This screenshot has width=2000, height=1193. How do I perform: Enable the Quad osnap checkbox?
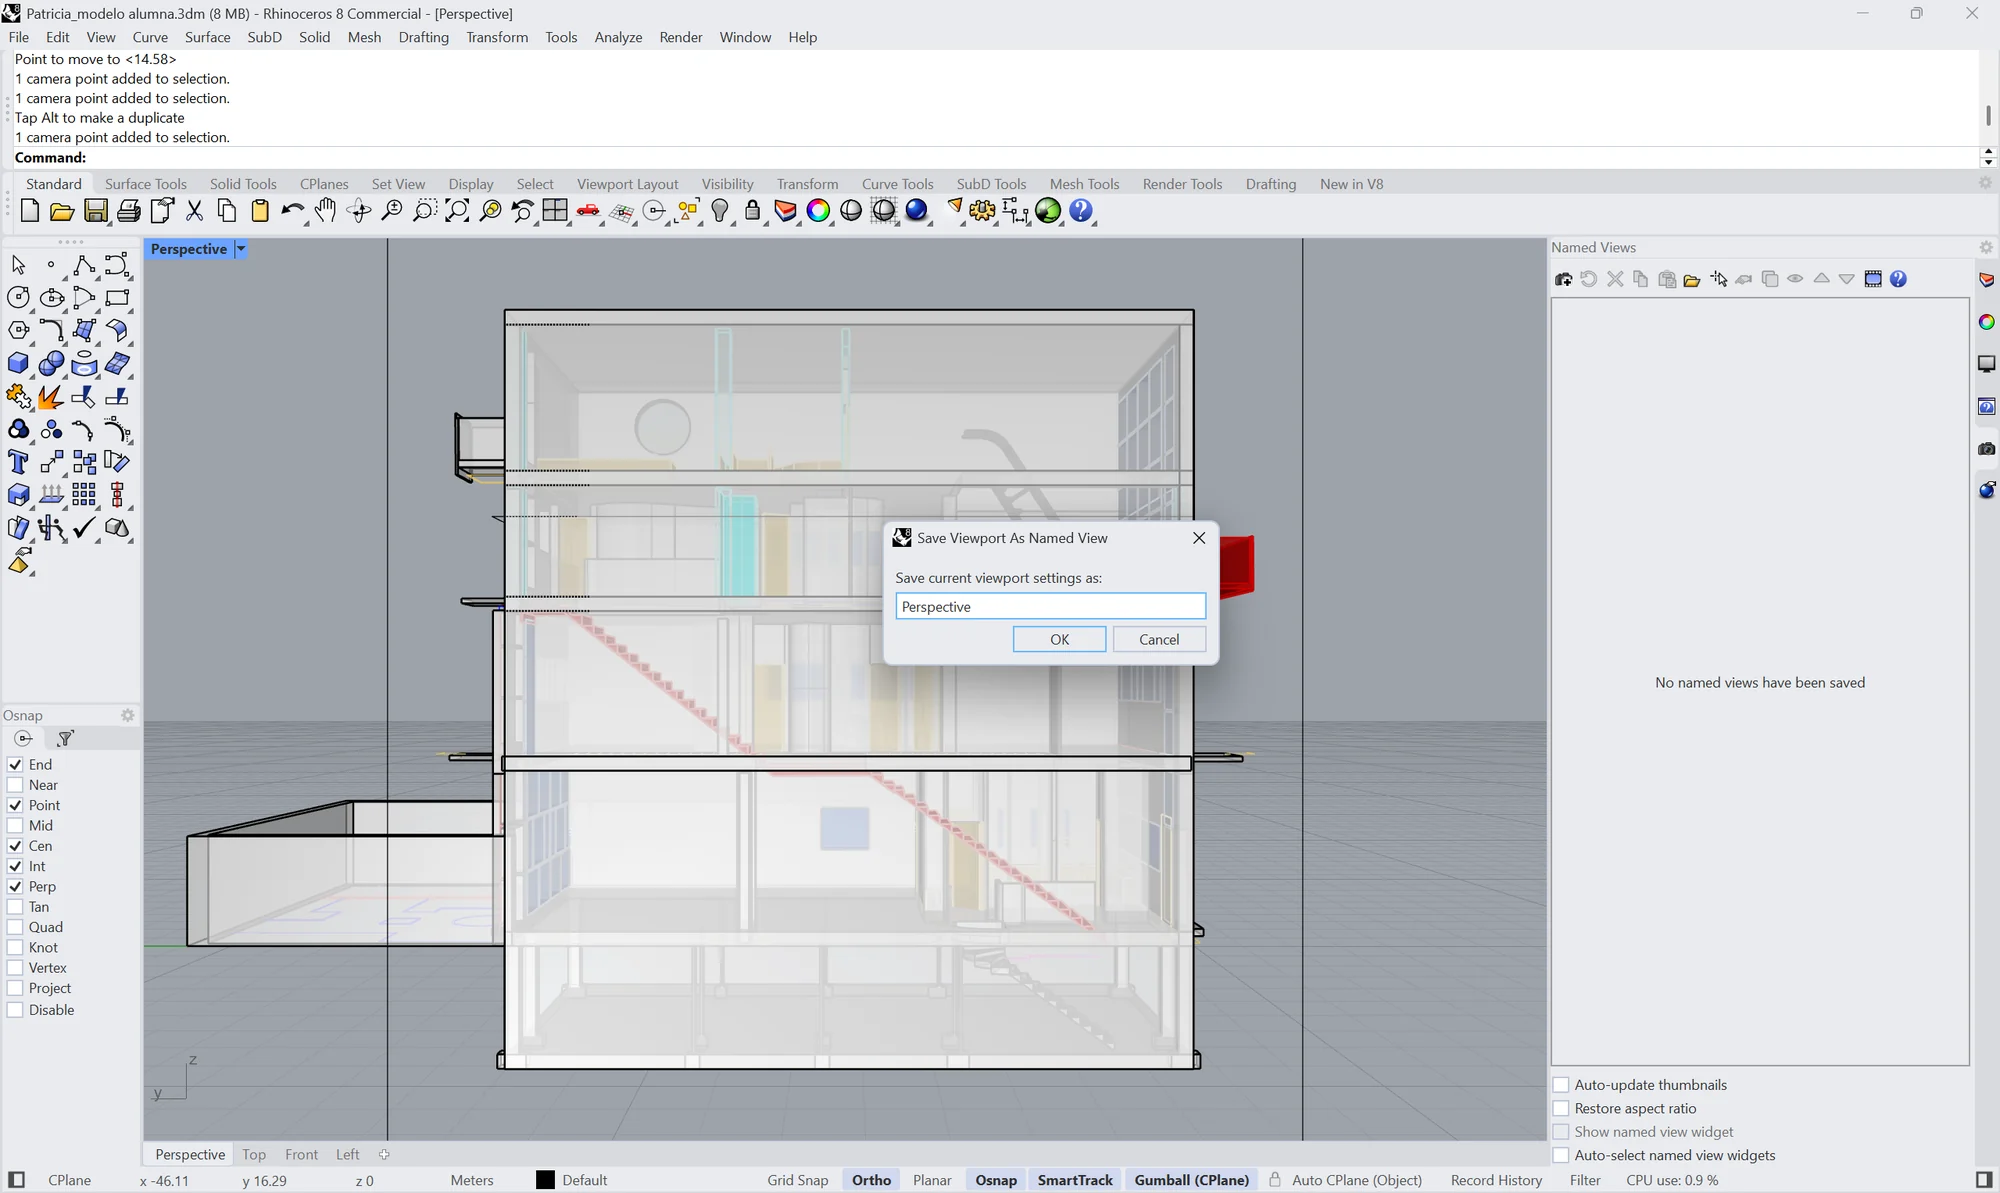(15, 927)
